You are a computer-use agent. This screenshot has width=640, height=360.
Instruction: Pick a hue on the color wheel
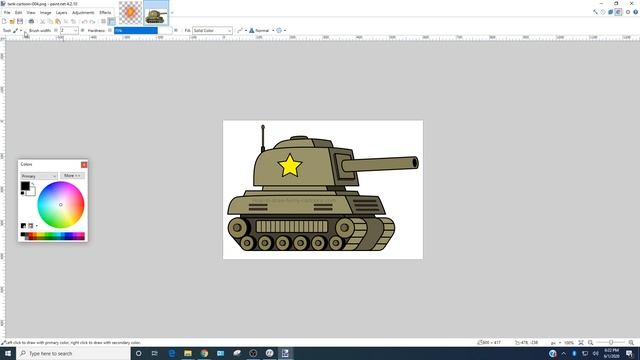[61, 204]
